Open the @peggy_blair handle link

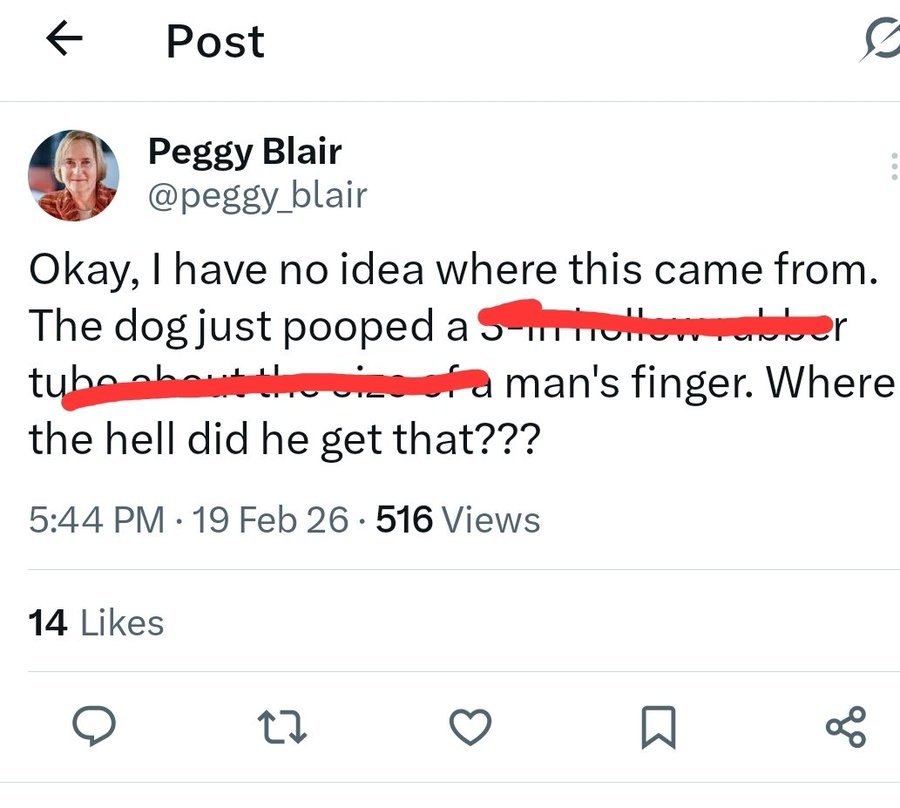tap(257, 195)
